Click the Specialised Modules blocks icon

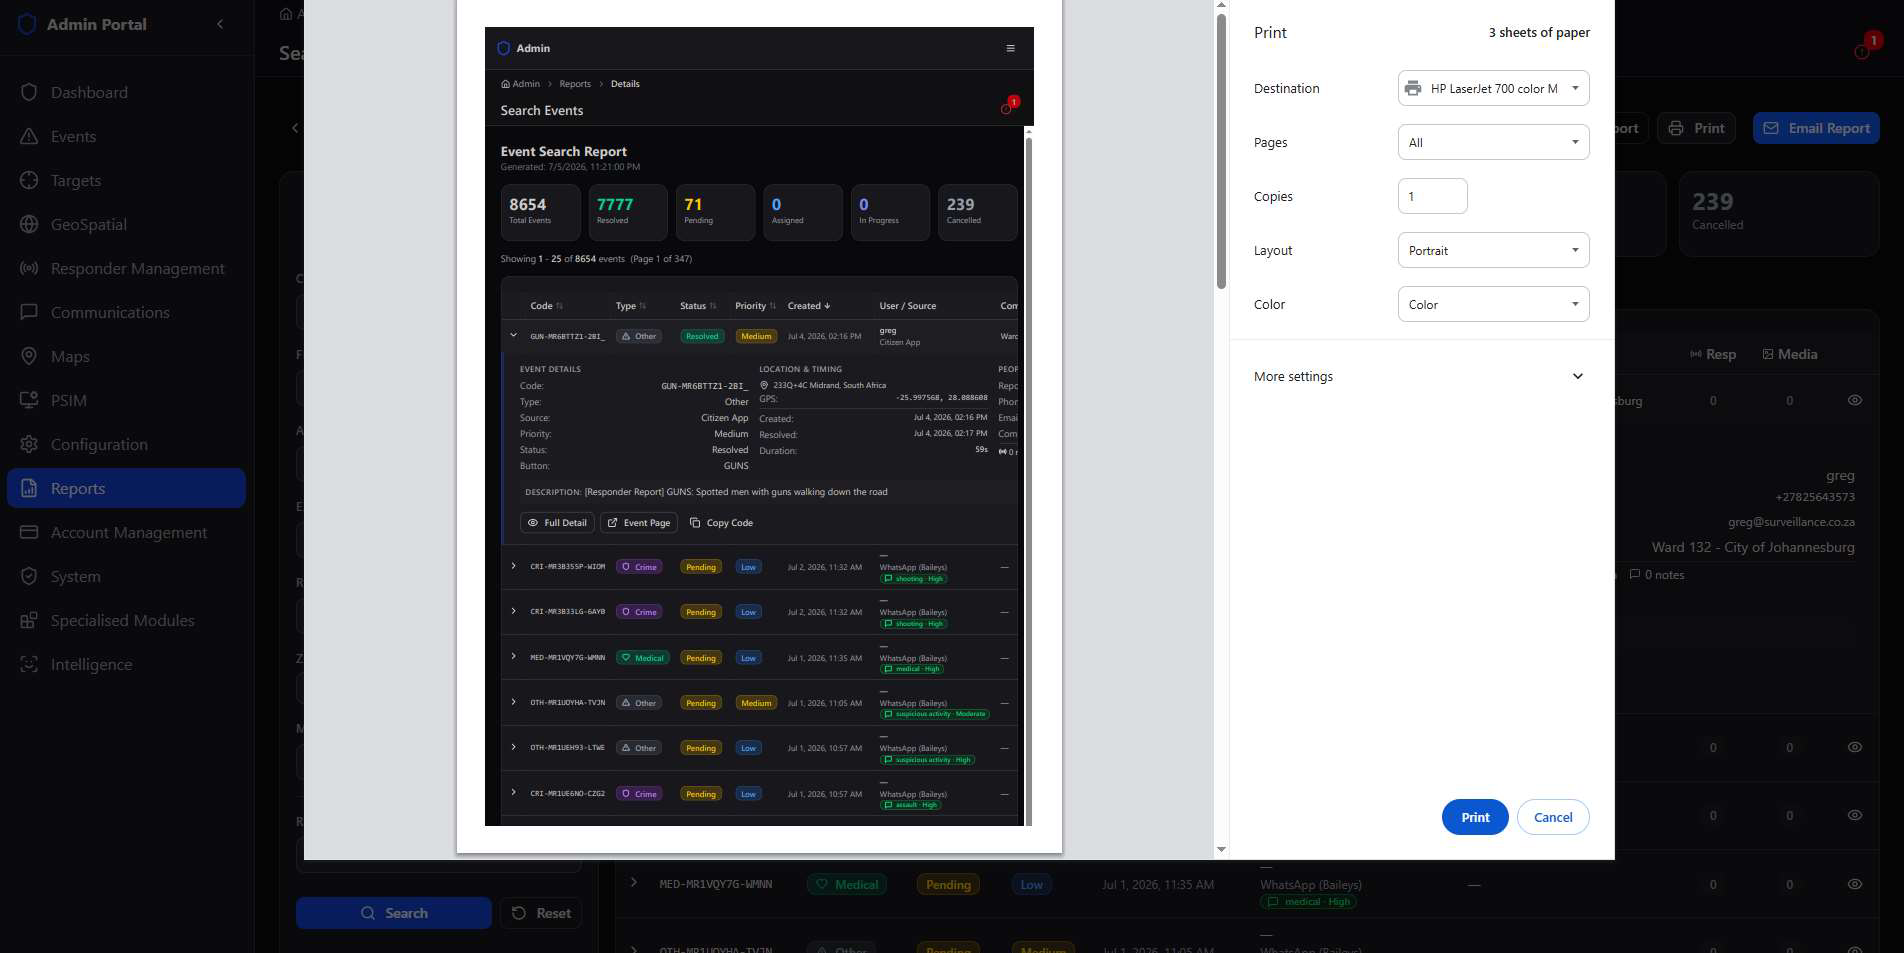[x=29, y=620]
